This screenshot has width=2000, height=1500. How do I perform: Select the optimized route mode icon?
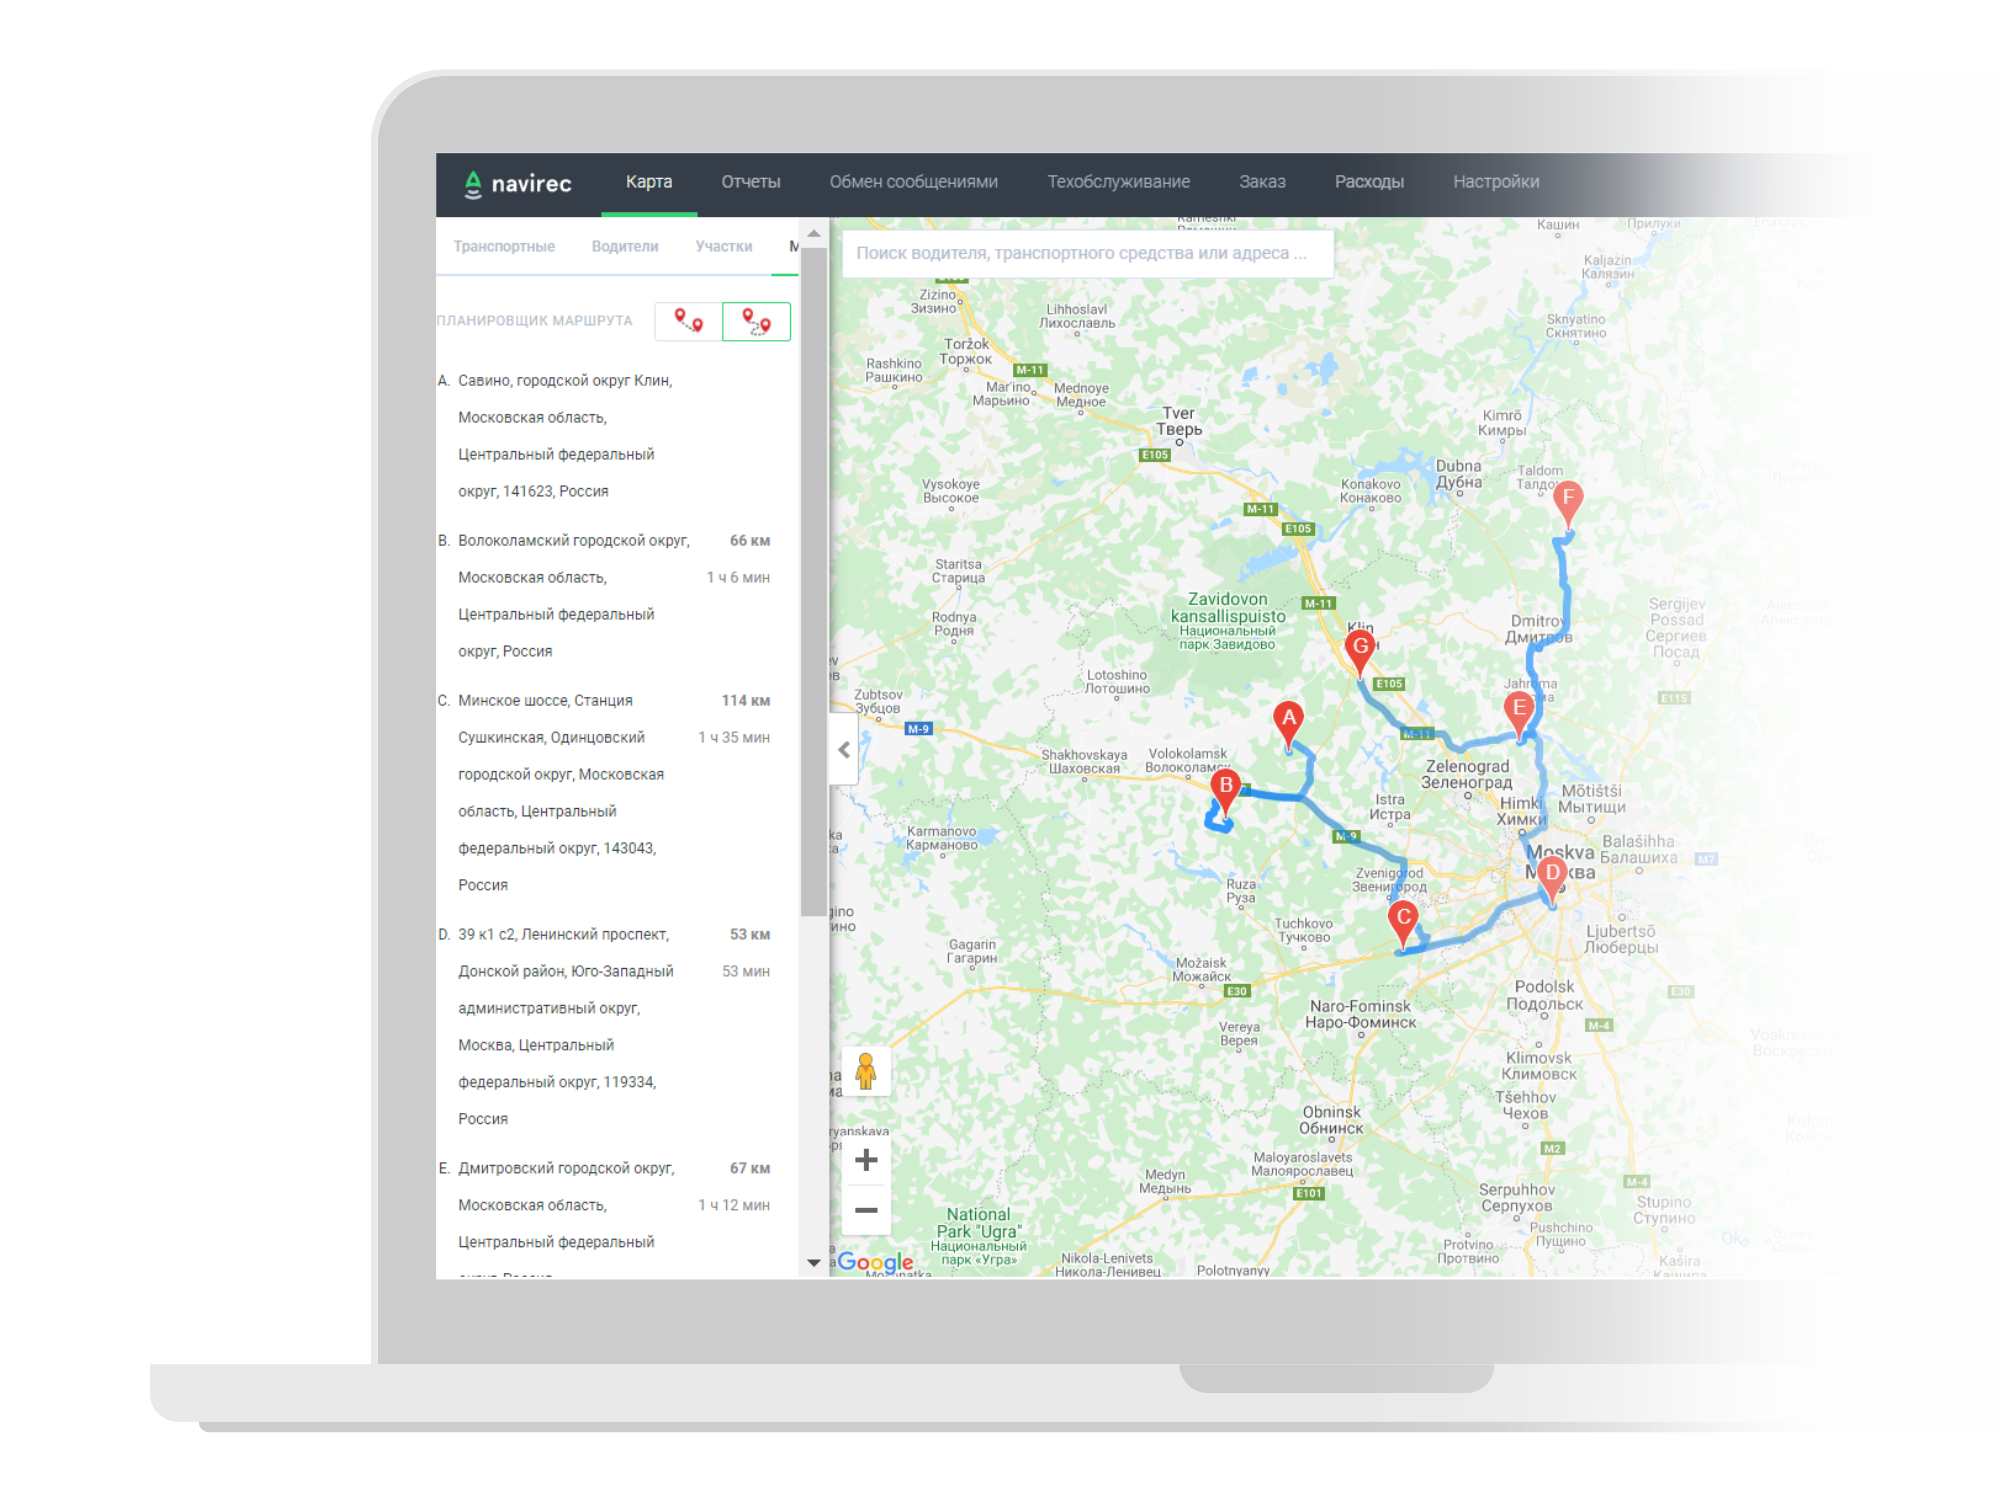pos(756,322)
